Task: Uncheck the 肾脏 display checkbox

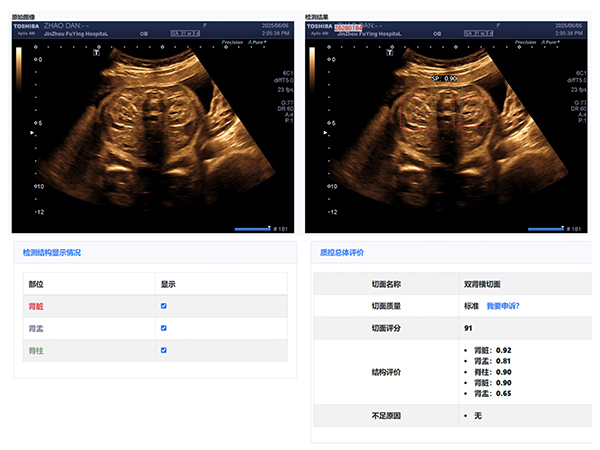Action: point(163,306)
